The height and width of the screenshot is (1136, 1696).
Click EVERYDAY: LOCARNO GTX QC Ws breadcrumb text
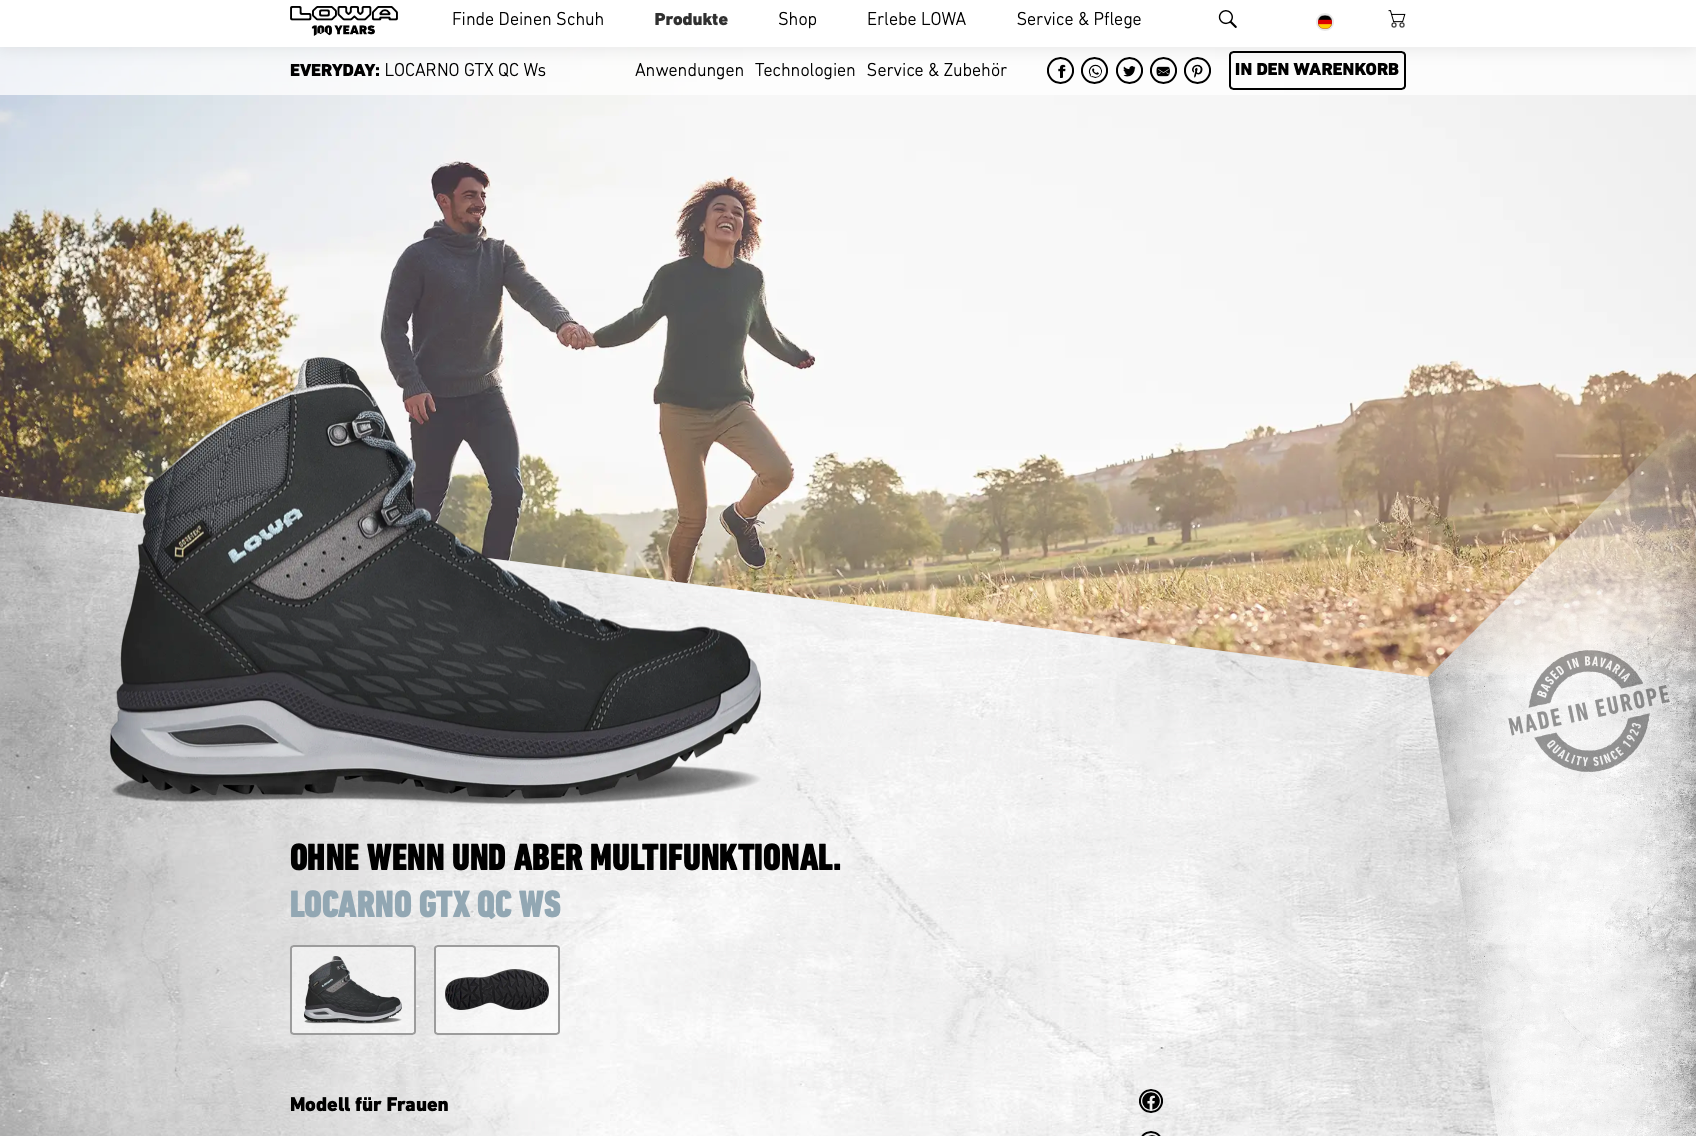(x=418, y=70)
